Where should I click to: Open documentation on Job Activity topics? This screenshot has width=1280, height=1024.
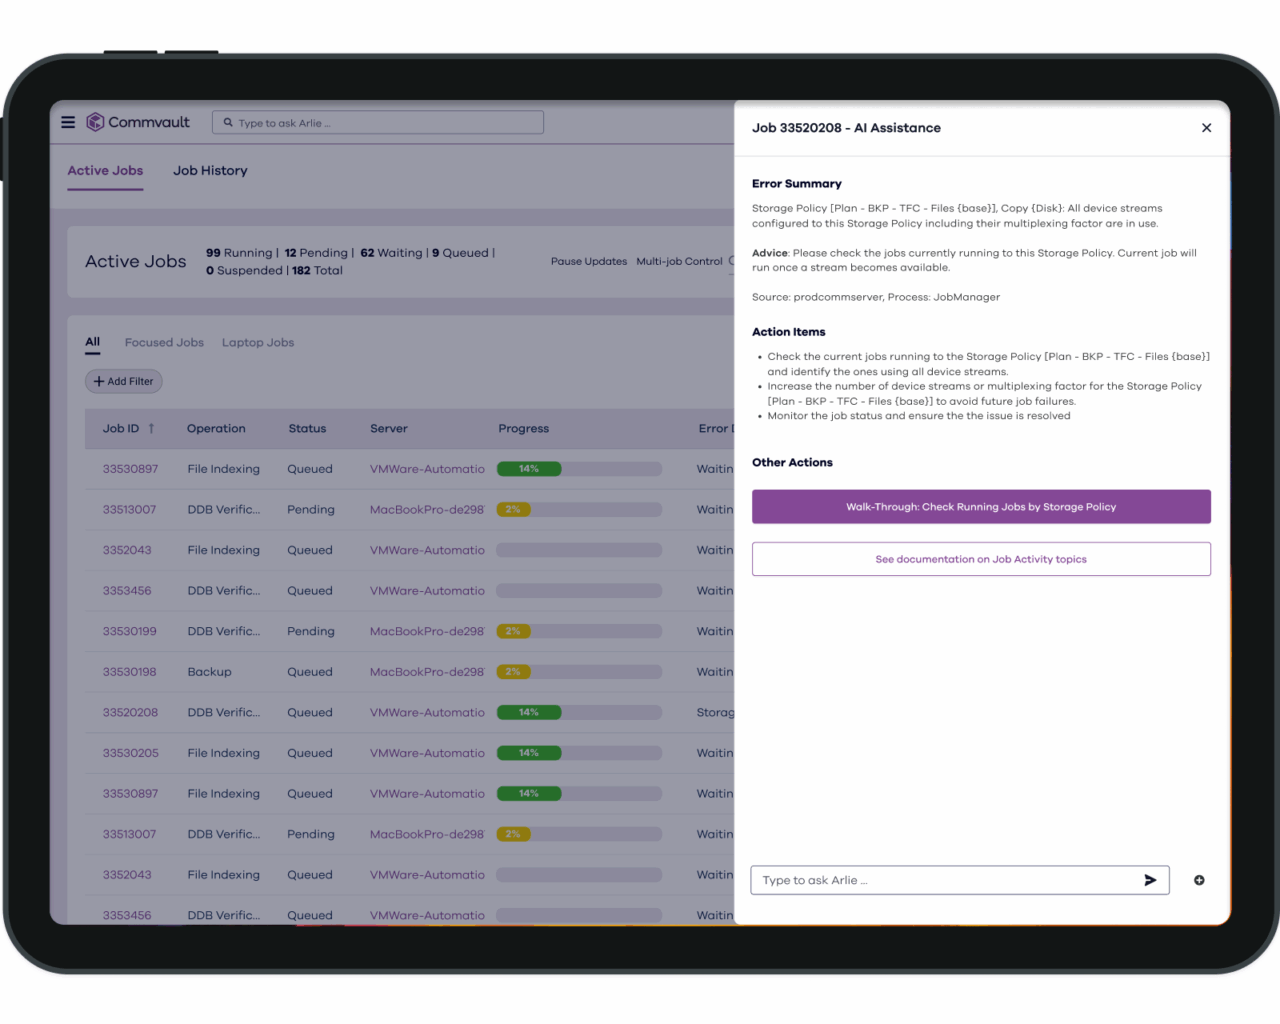(x=980, y=559)
